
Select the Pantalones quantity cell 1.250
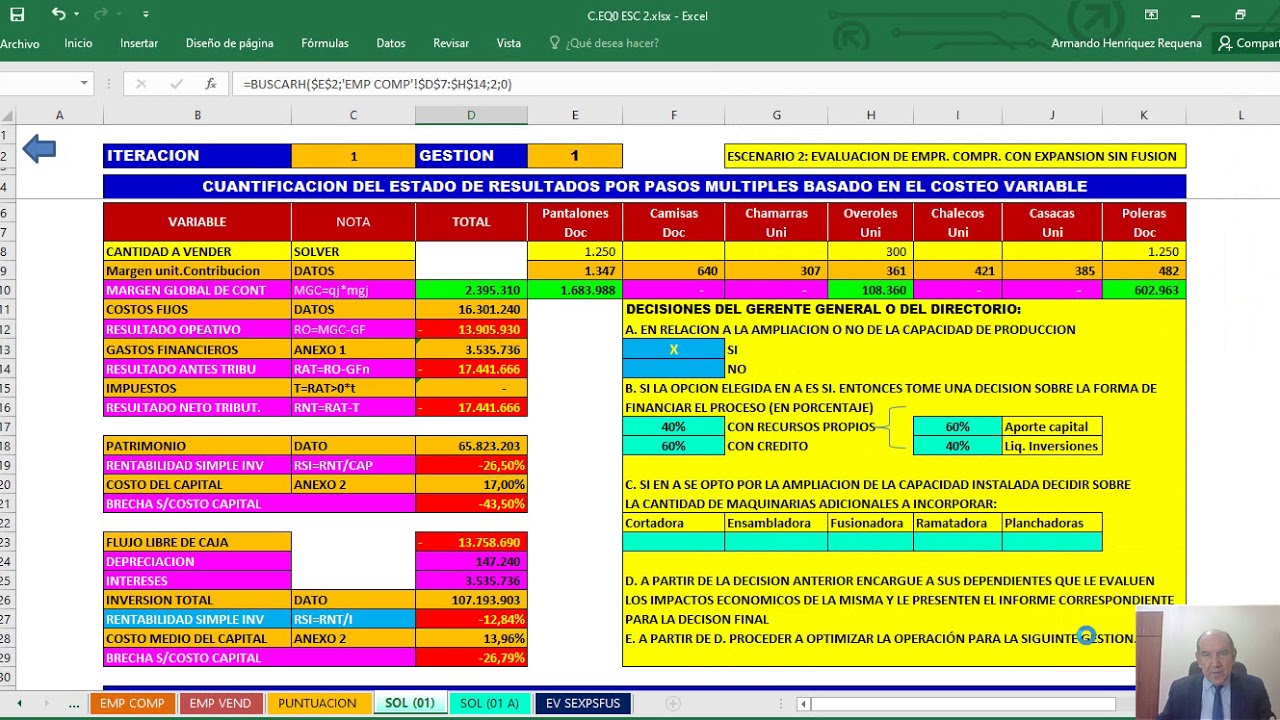575,252
